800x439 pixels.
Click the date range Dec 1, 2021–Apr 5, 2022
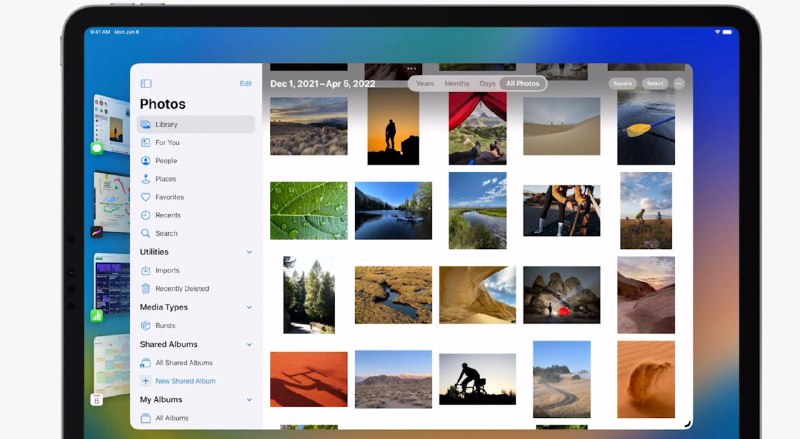[322, 84]
